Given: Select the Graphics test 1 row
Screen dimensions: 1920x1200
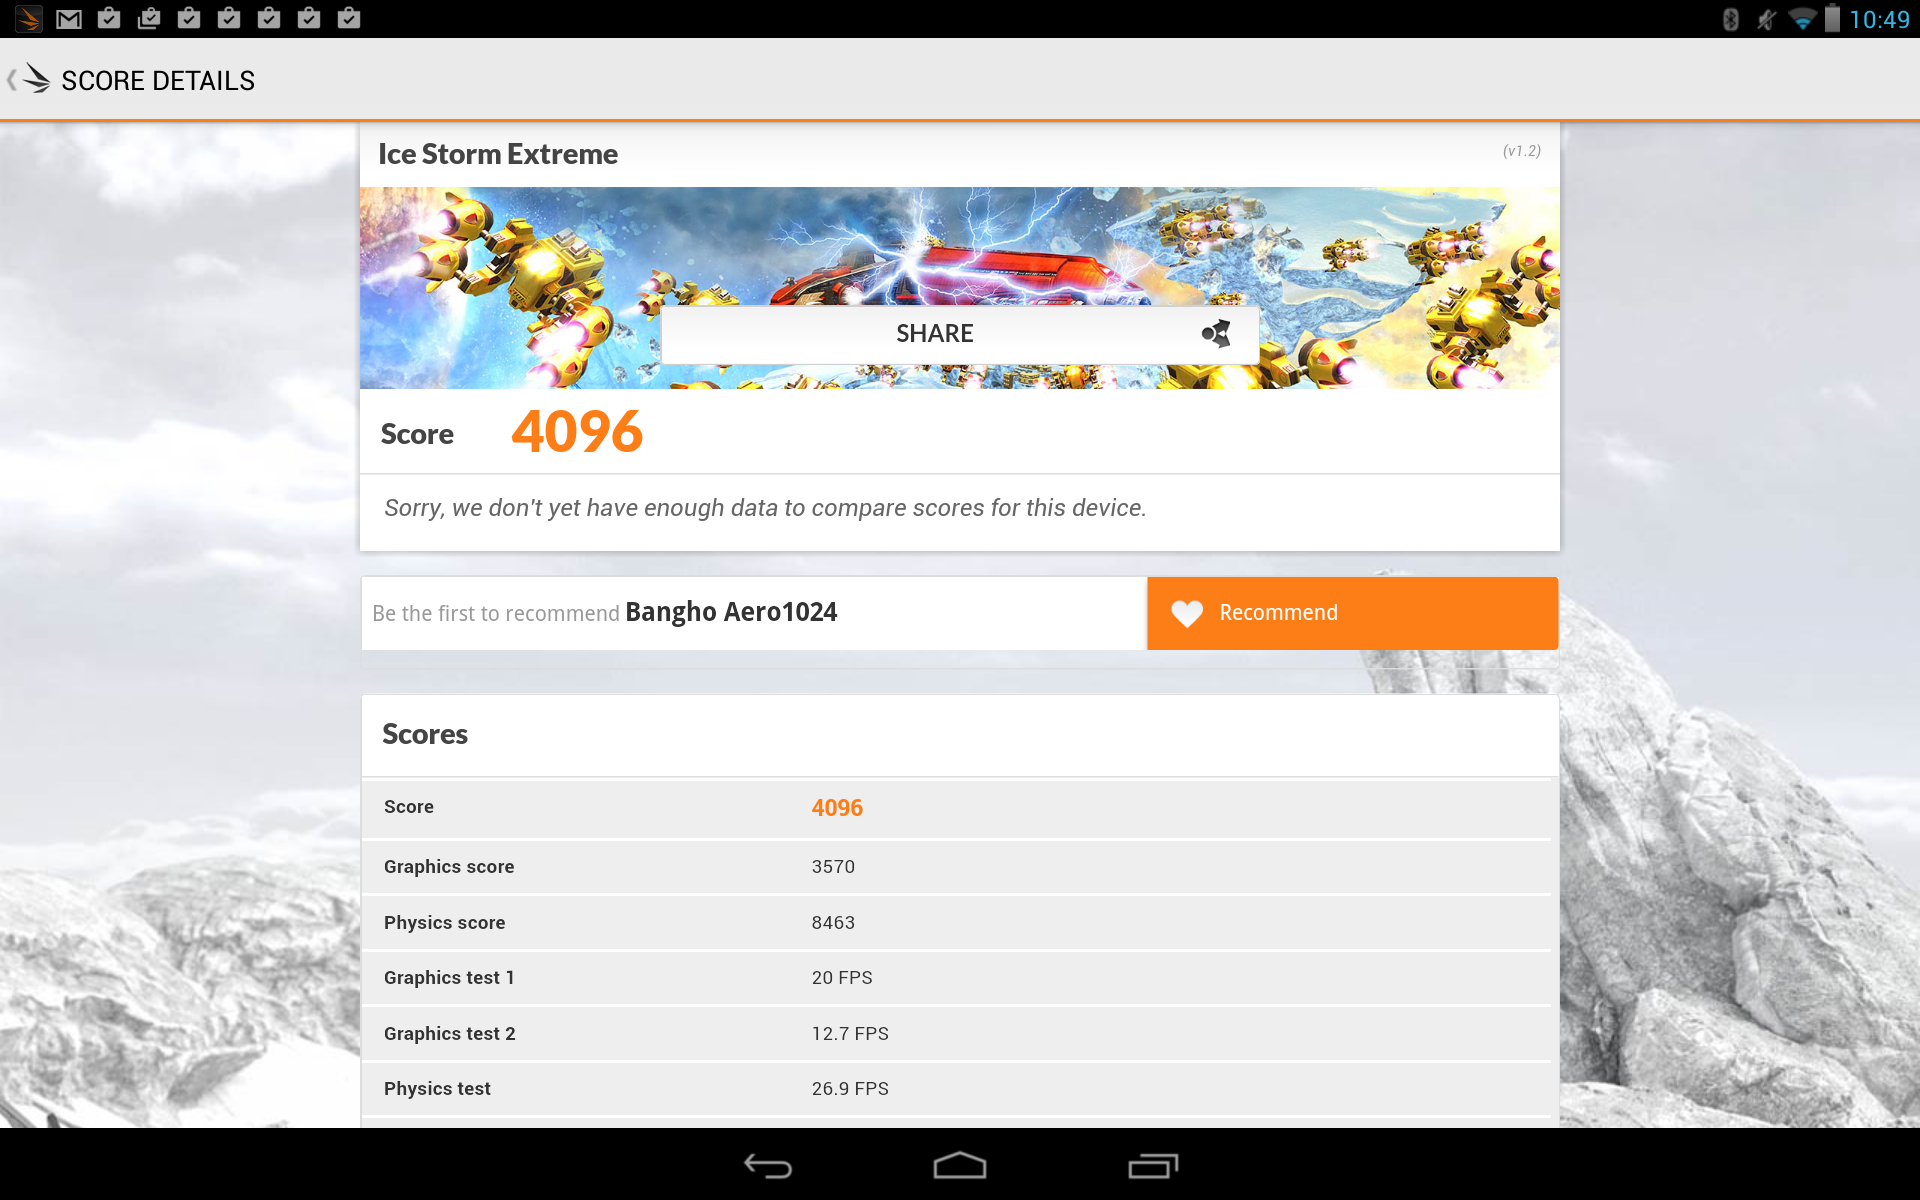Looking at the screenshot, I should click(x=957, y=978).
